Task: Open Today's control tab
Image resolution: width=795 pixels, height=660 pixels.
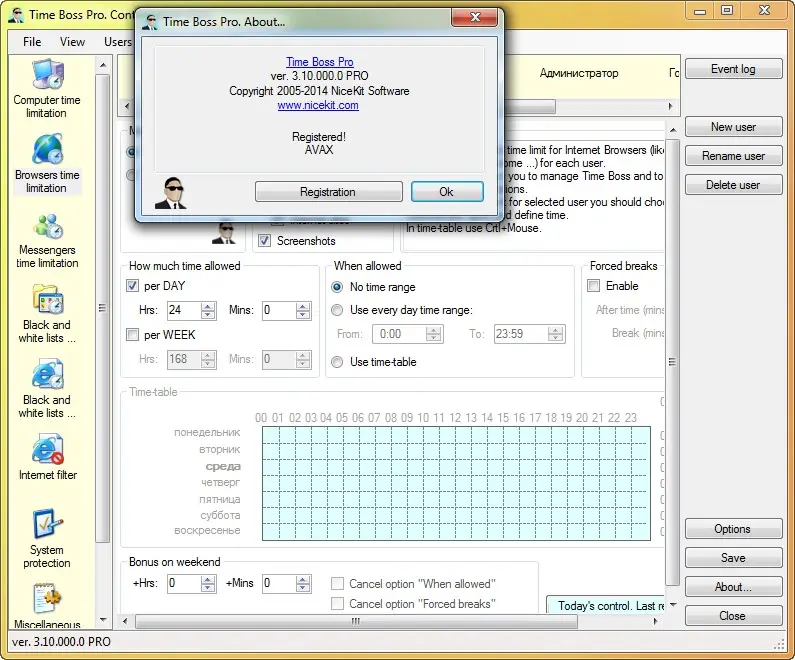Action: coord(607,605)
